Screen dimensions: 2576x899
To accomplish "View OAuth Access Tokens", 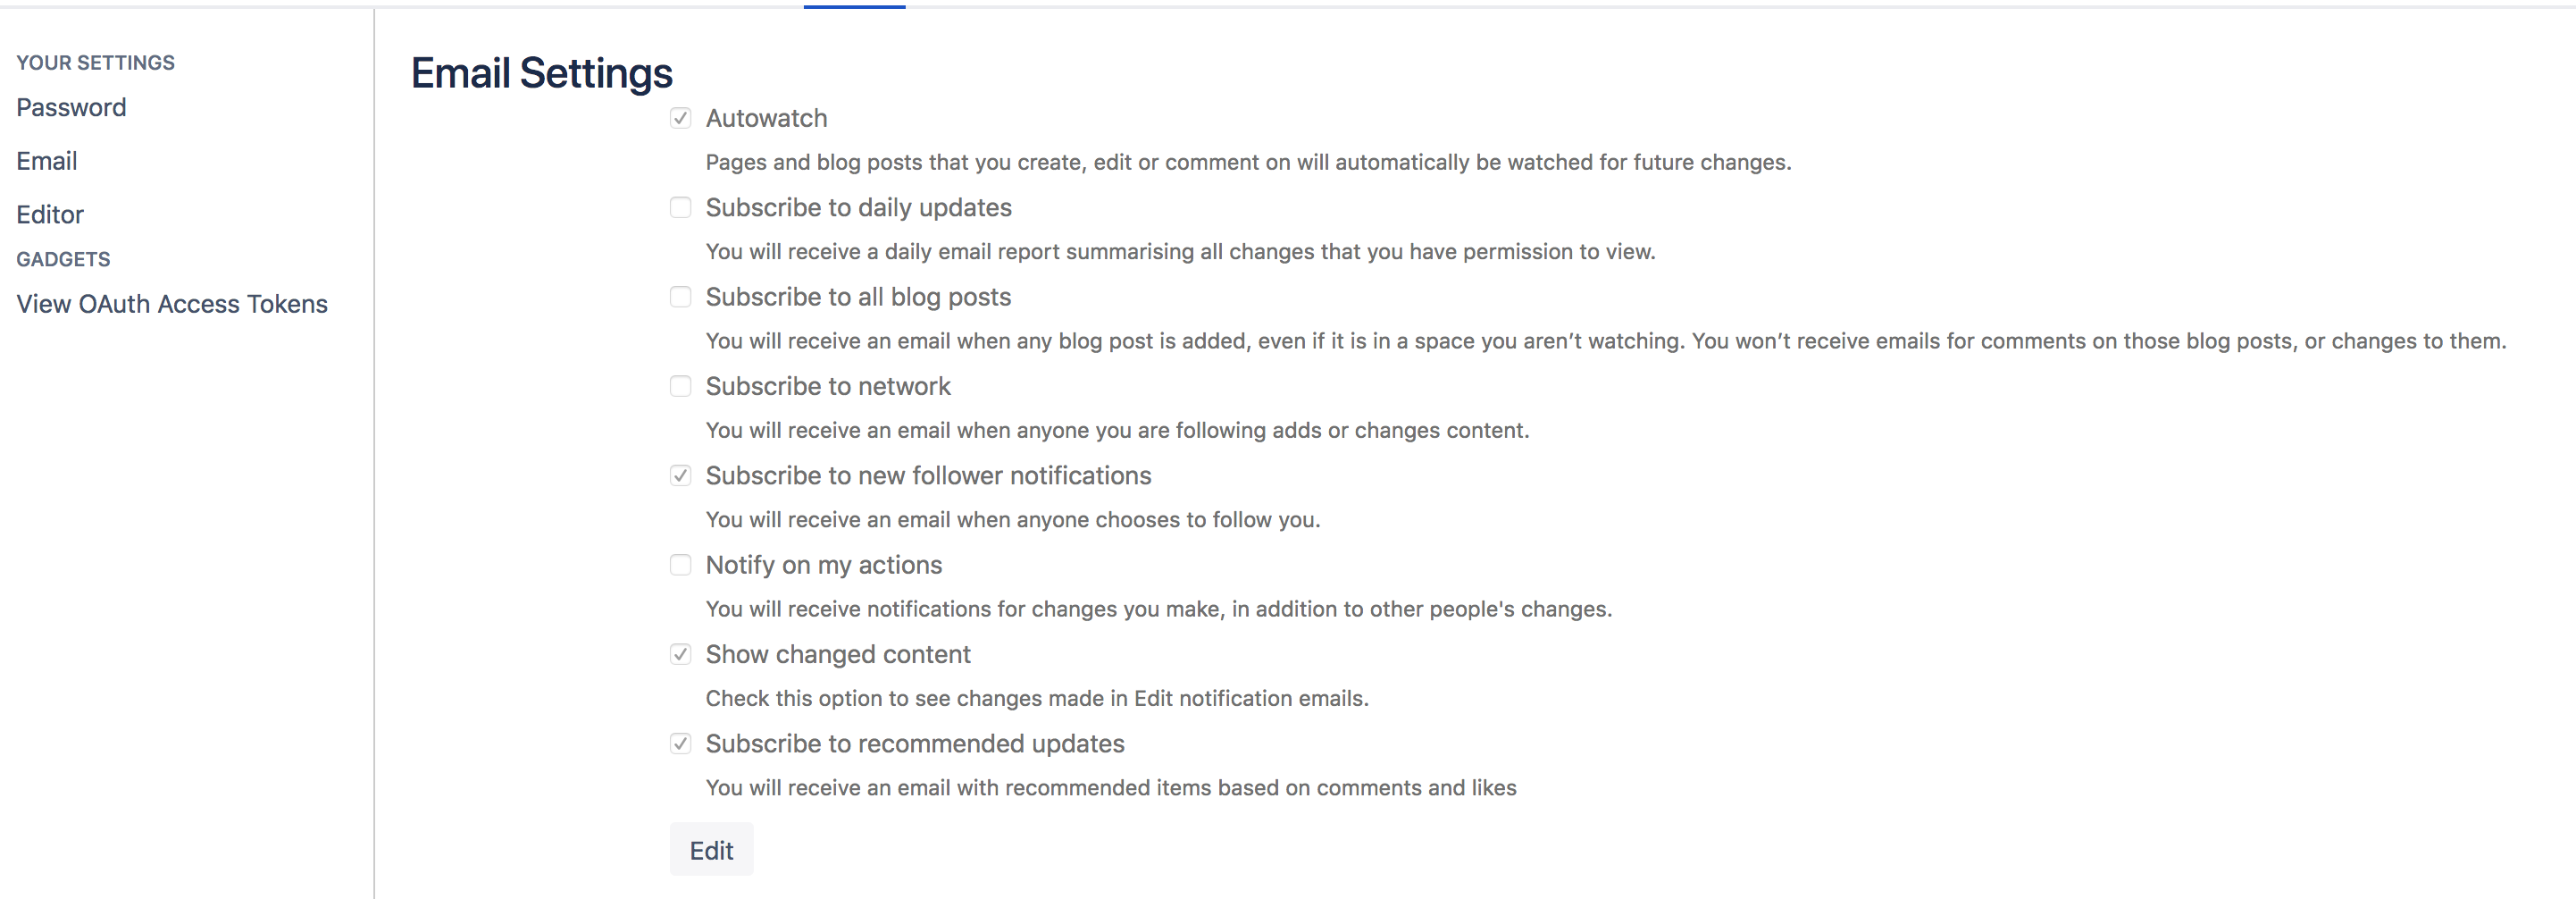I will click(x=172, y=303).
